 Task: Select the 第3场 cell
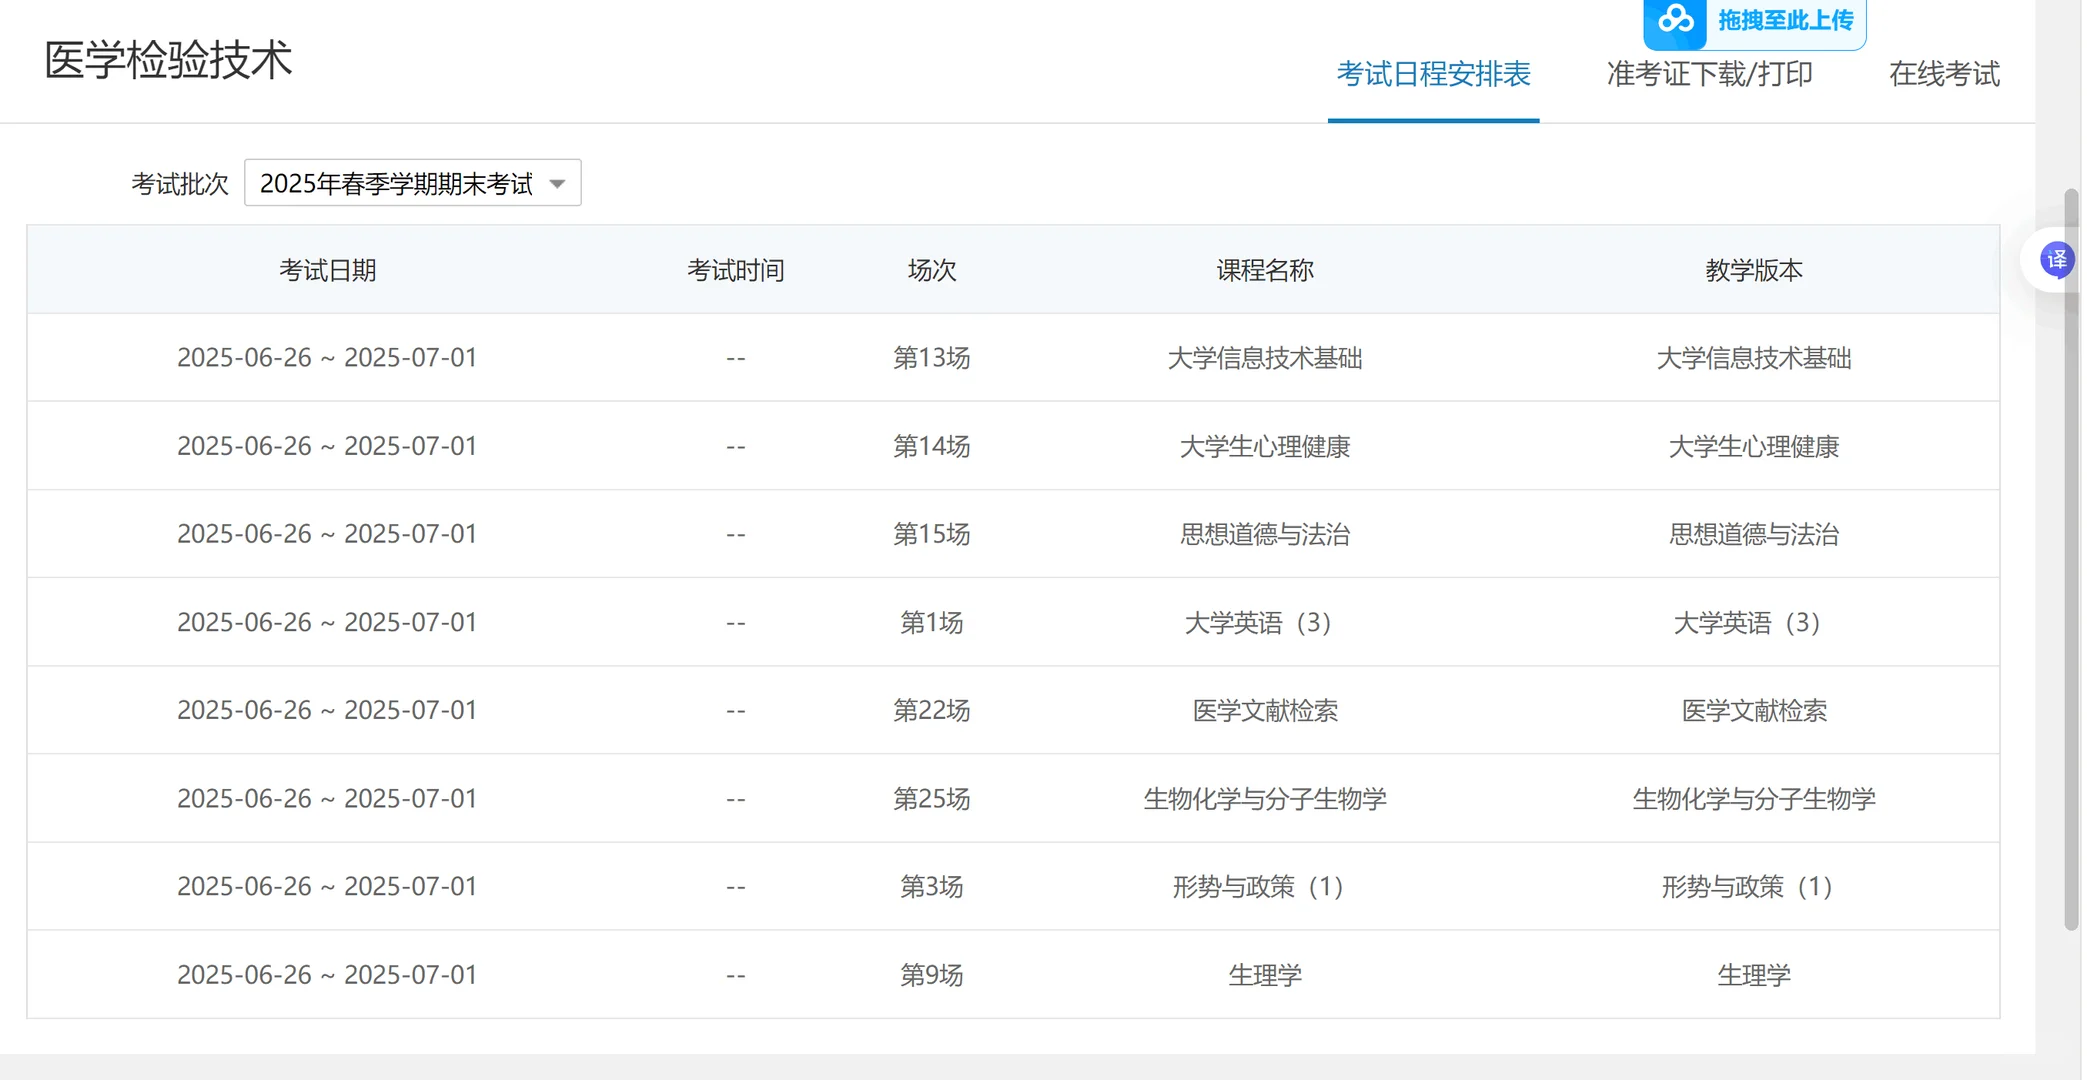(931, 887)
